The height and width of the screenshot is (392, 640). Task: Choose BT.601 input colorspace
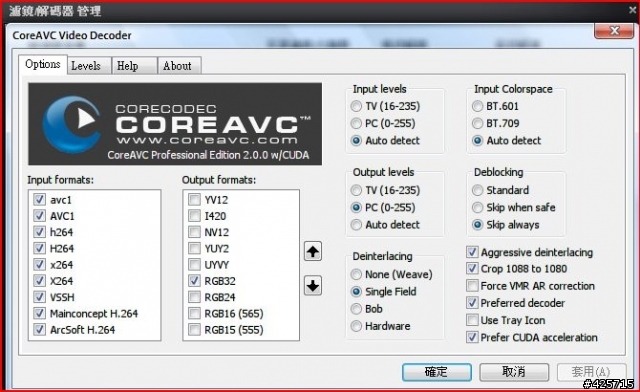coord(477,106)
